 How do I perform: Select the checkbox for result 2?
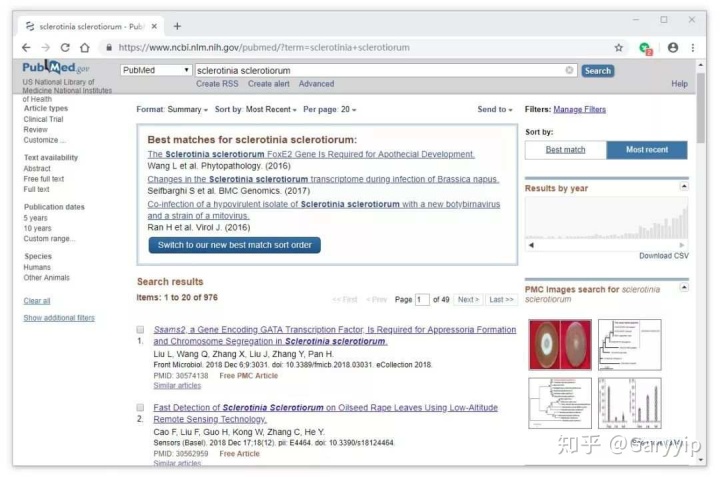click(x=140, y=408)
